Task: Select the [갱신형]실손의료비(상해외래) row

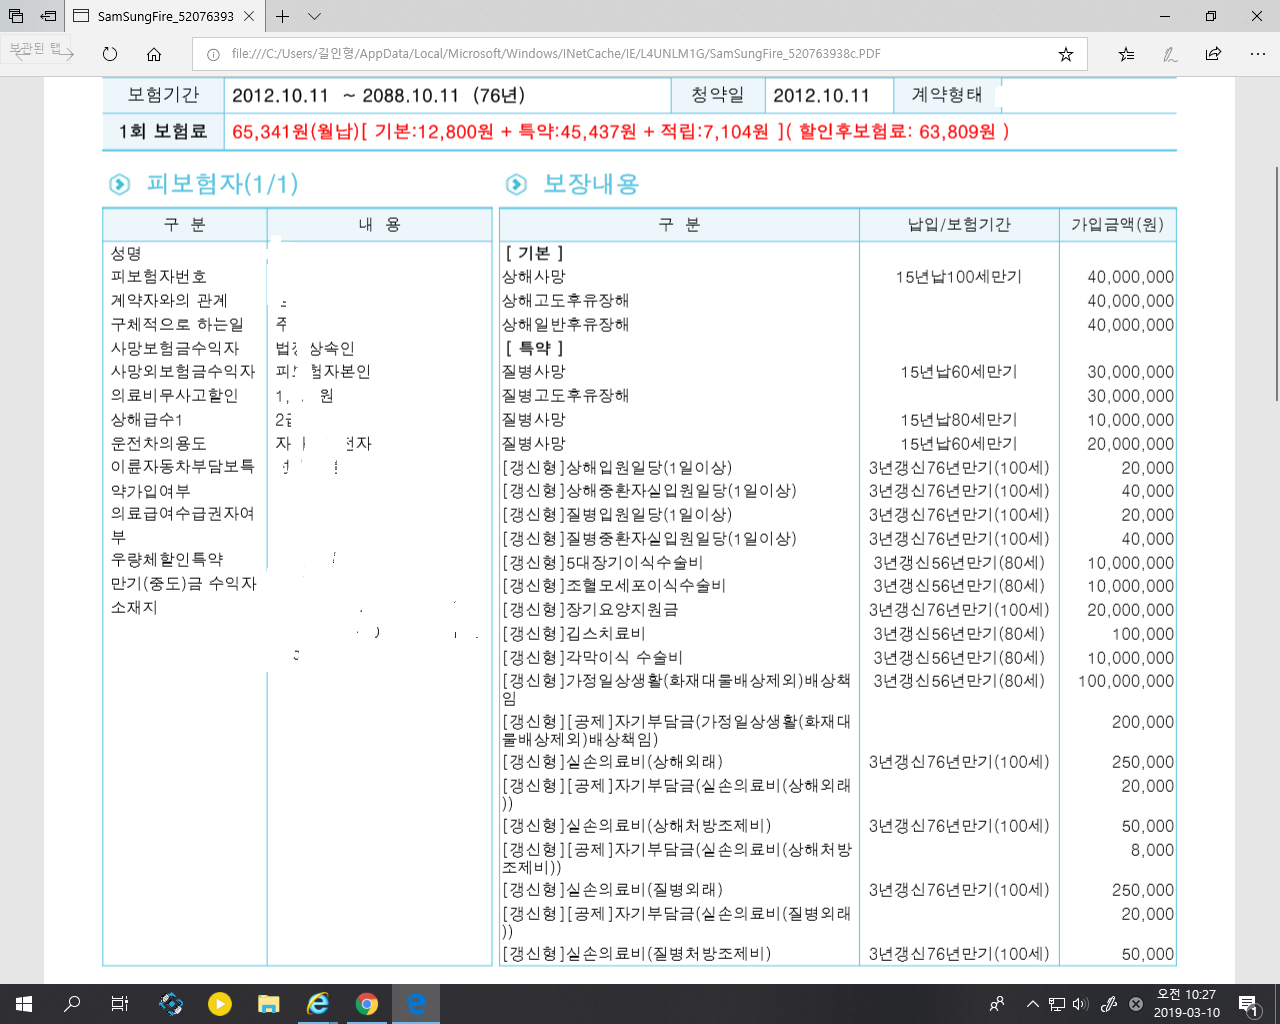Action: pyautogui.click(x=838, y=762)
